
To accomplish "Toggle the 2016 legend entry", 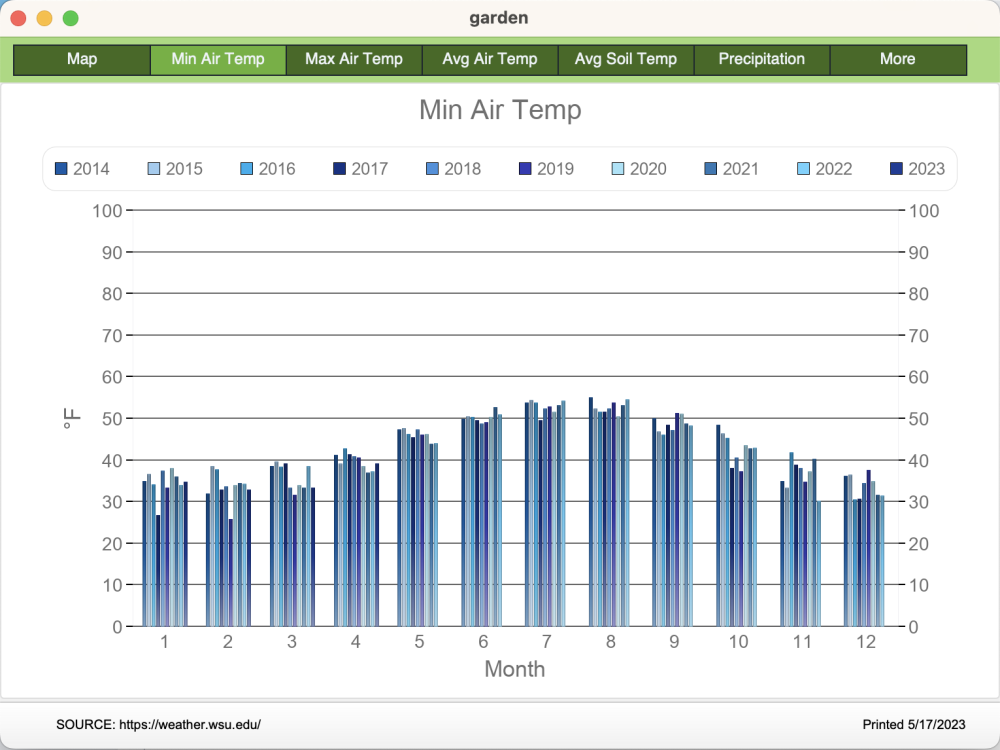I will tap(268, 169).
